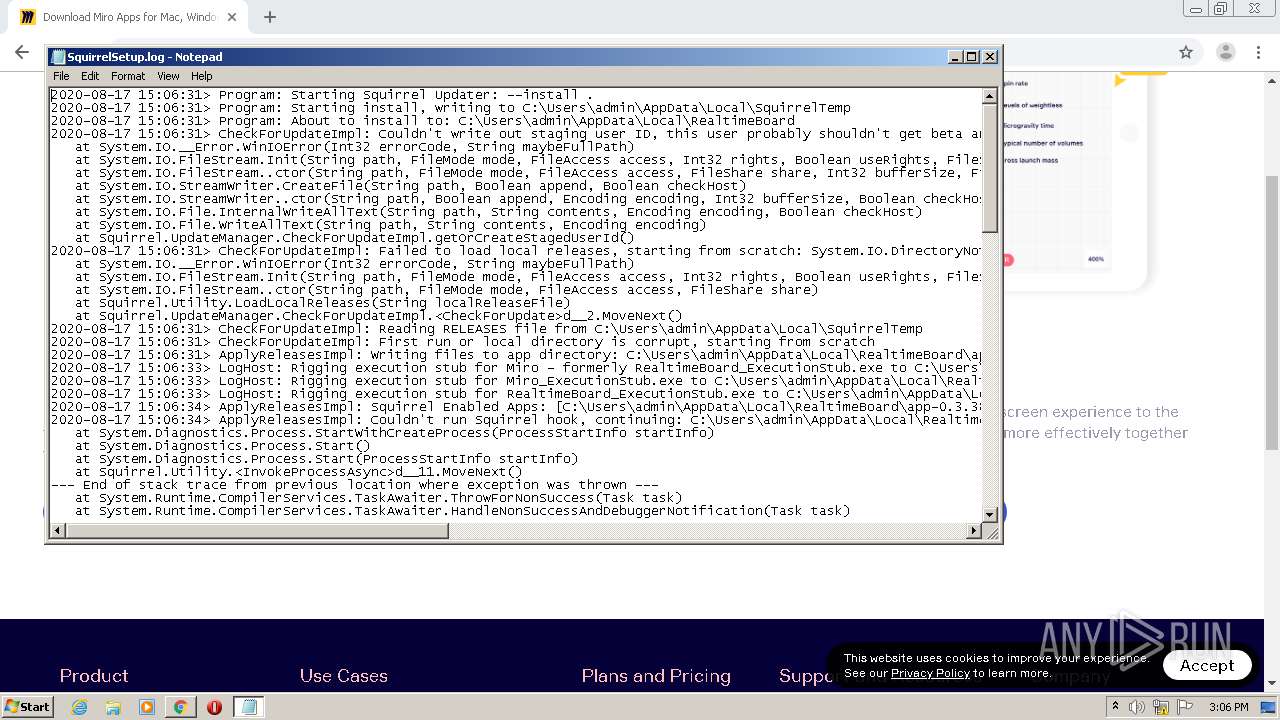1280x720 pixels.
Task: Open the network tray icon
Action: tap(1161, 707)
